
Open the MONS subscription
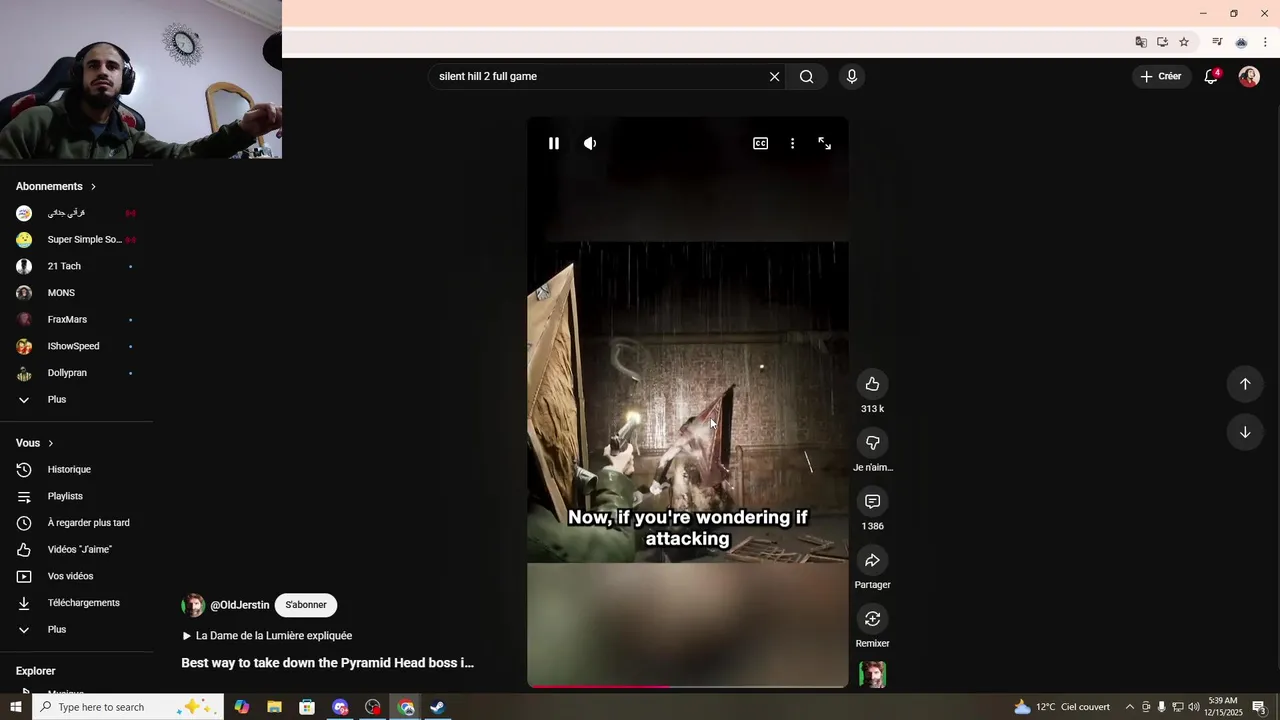point(76,293)
